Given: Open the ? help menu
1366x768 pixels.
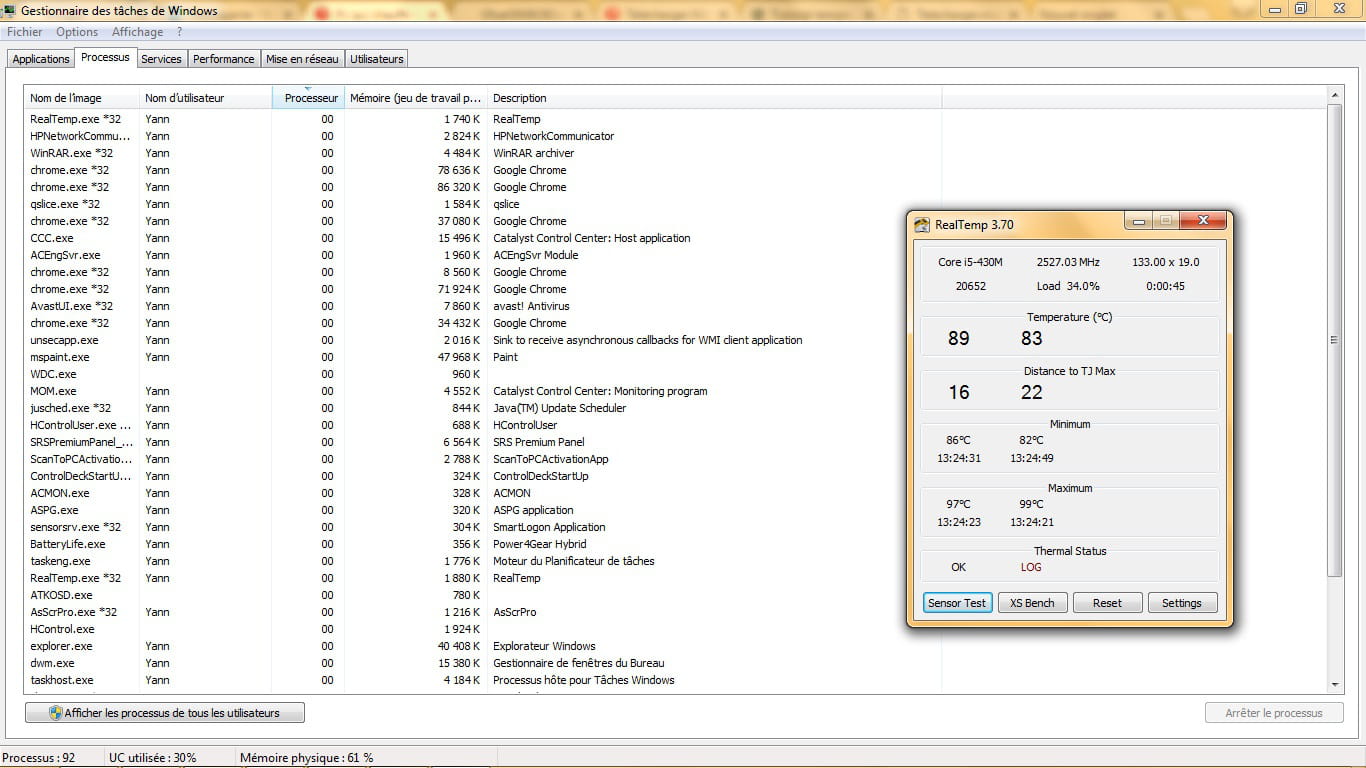Looking at the screenshot, I should point(180,32).
